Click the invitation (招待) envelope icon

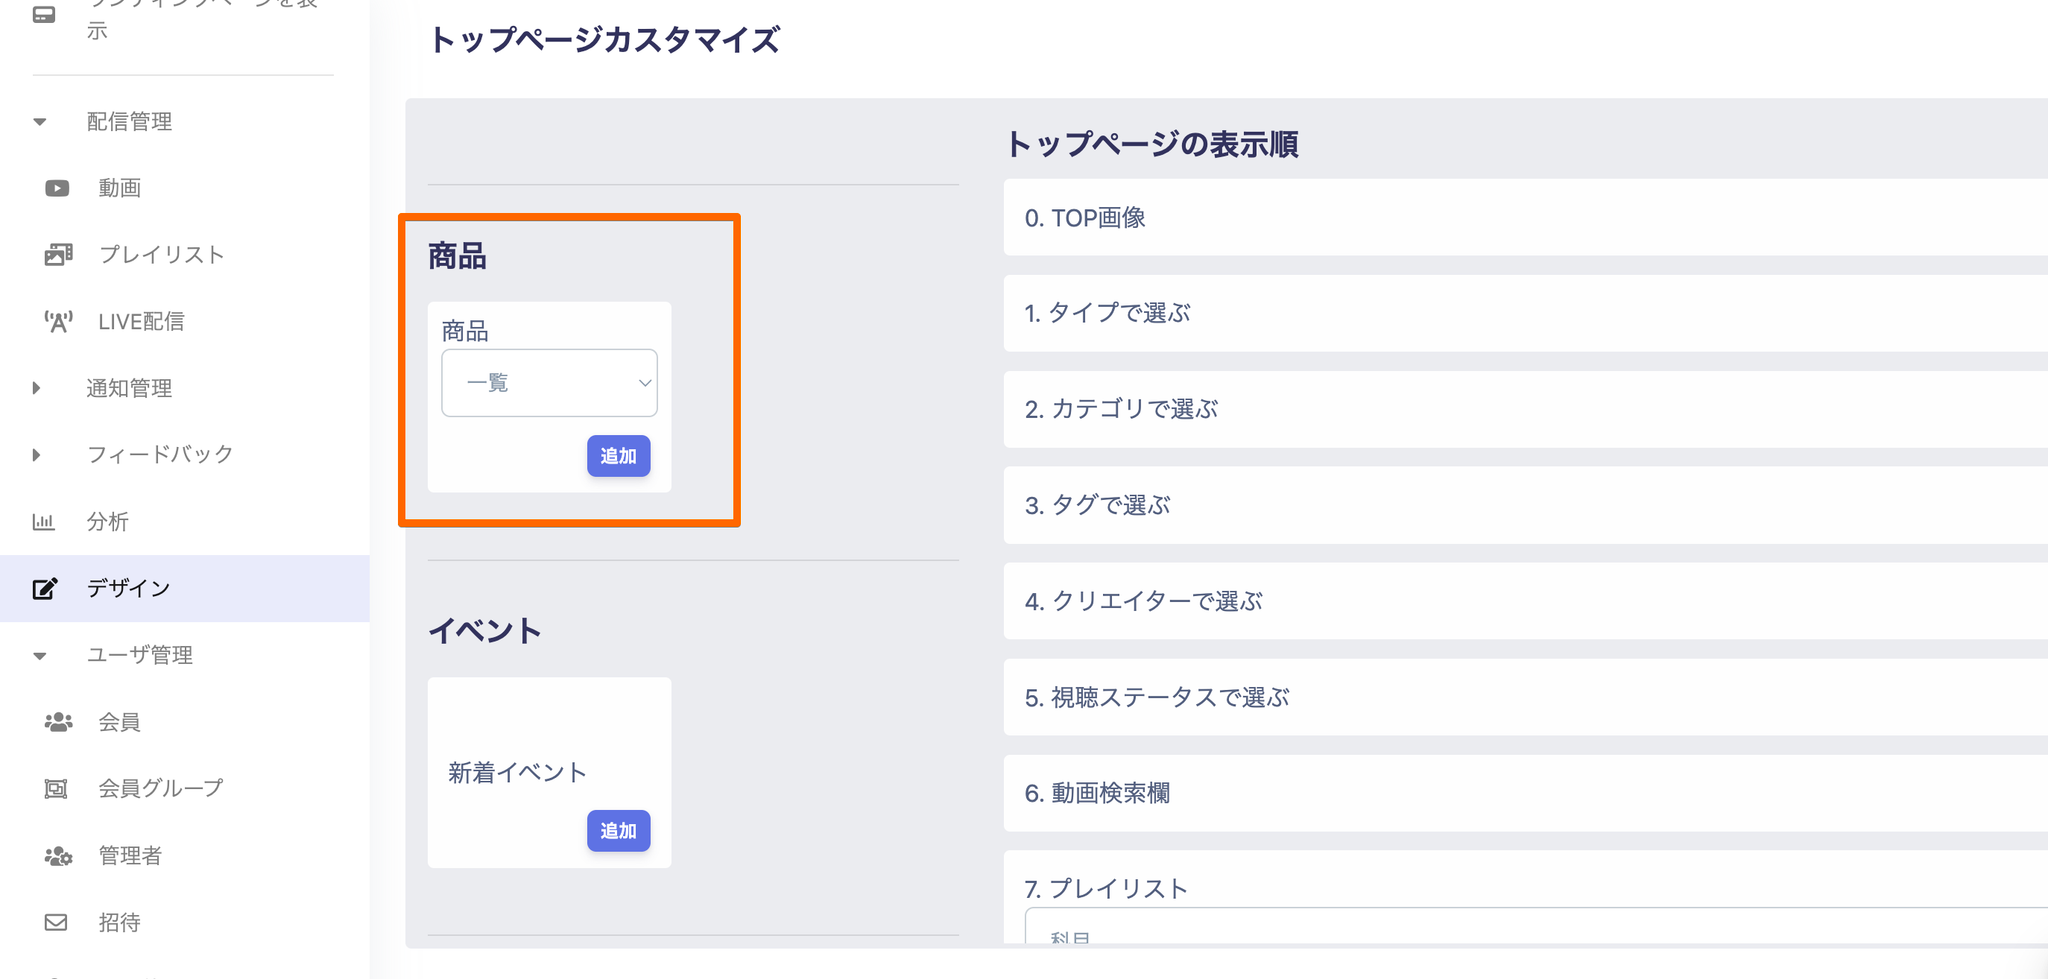click(56, 922)
